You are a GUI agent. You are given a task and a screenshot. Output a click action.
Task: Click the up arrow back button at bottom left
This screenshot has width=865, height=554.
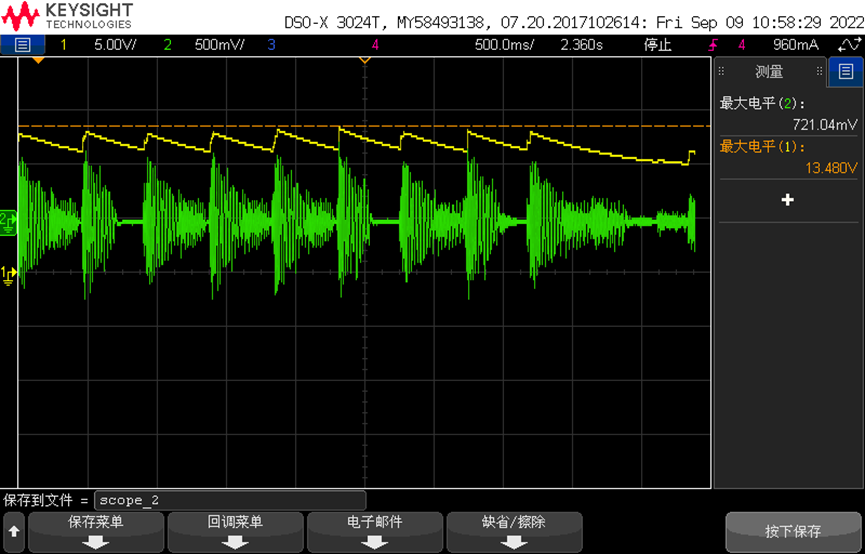tap(14, 532)
